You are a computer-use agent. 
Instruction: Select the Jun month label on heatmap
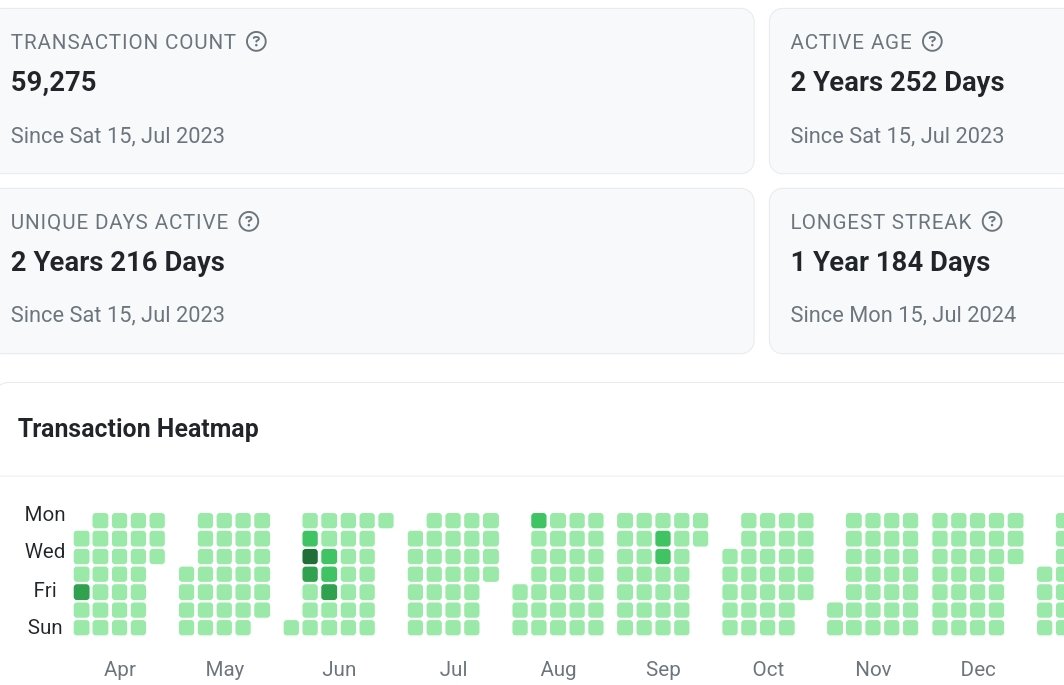(x=339, y=669)
